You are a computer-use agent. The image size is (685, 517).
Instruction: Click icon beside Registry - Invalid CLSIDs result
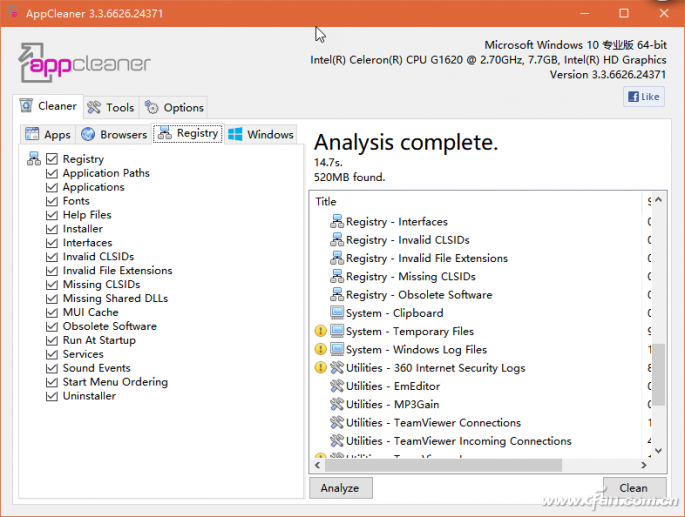point(337,240)
